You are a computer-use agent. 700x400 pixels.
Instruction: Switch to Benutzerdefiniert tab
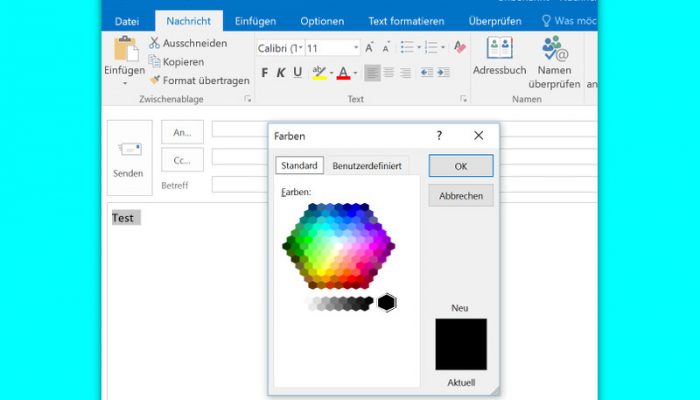coord(367,166)
